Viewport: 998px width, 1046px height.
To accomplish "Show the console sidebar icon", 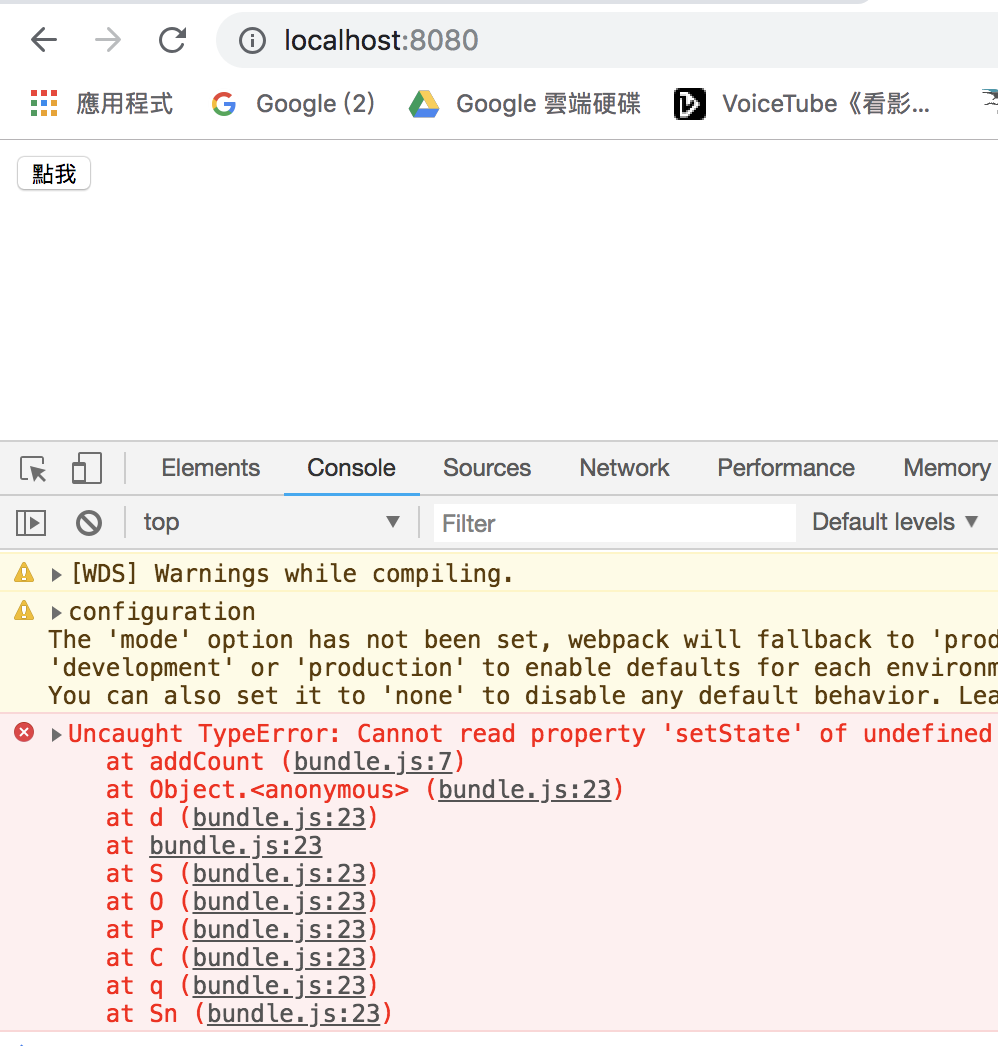I will pos(31,522).
